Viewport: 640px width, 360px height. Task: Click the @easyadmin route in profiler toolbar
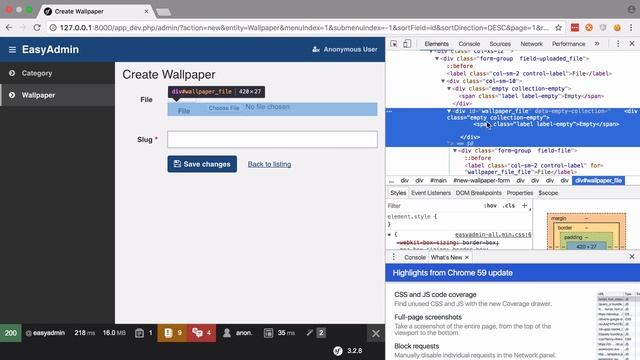45,333
